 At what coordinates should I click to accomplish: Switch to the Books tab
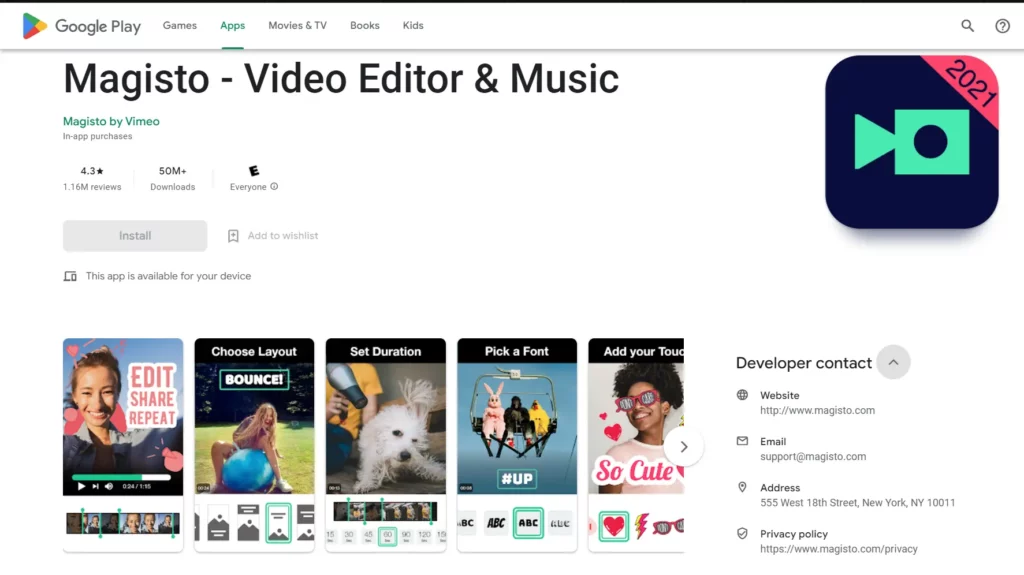(x=364, y=25)
